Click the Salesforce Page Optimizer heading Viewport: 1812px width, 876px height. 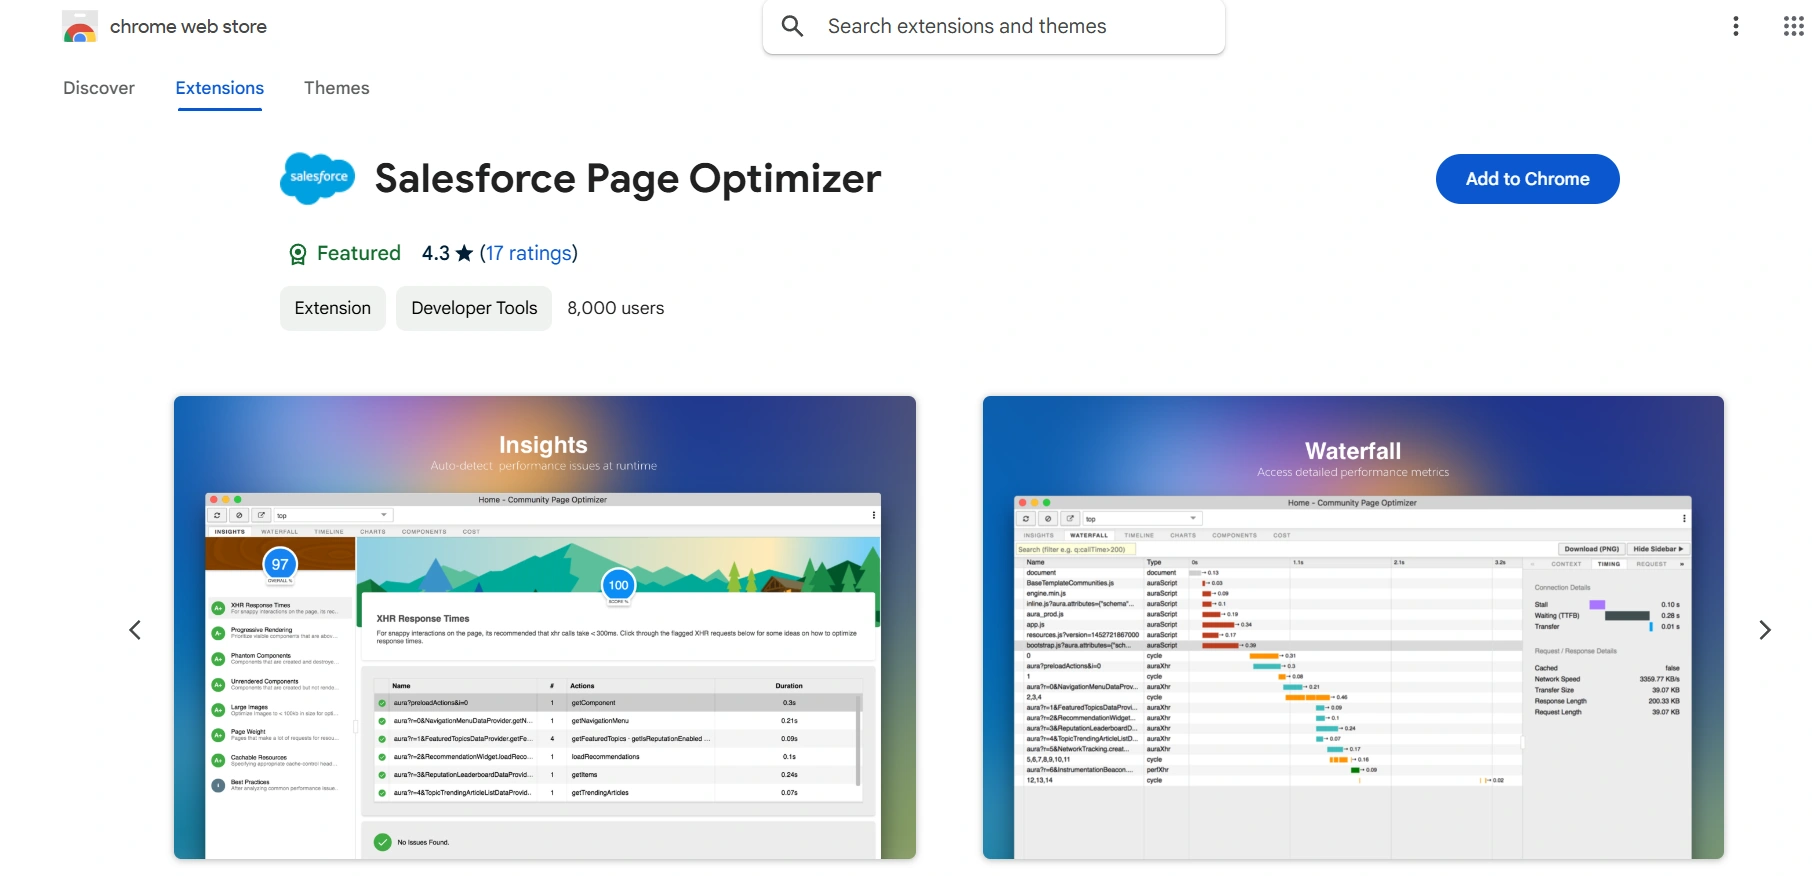(628, 179)
